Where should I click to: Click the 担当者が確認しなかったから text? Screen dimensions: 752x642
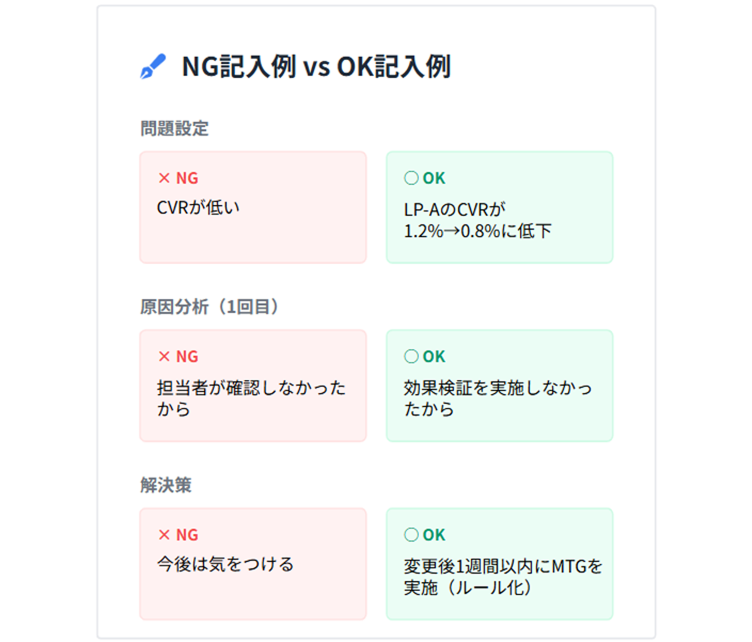pyautogui.click(x=251, y=398)
